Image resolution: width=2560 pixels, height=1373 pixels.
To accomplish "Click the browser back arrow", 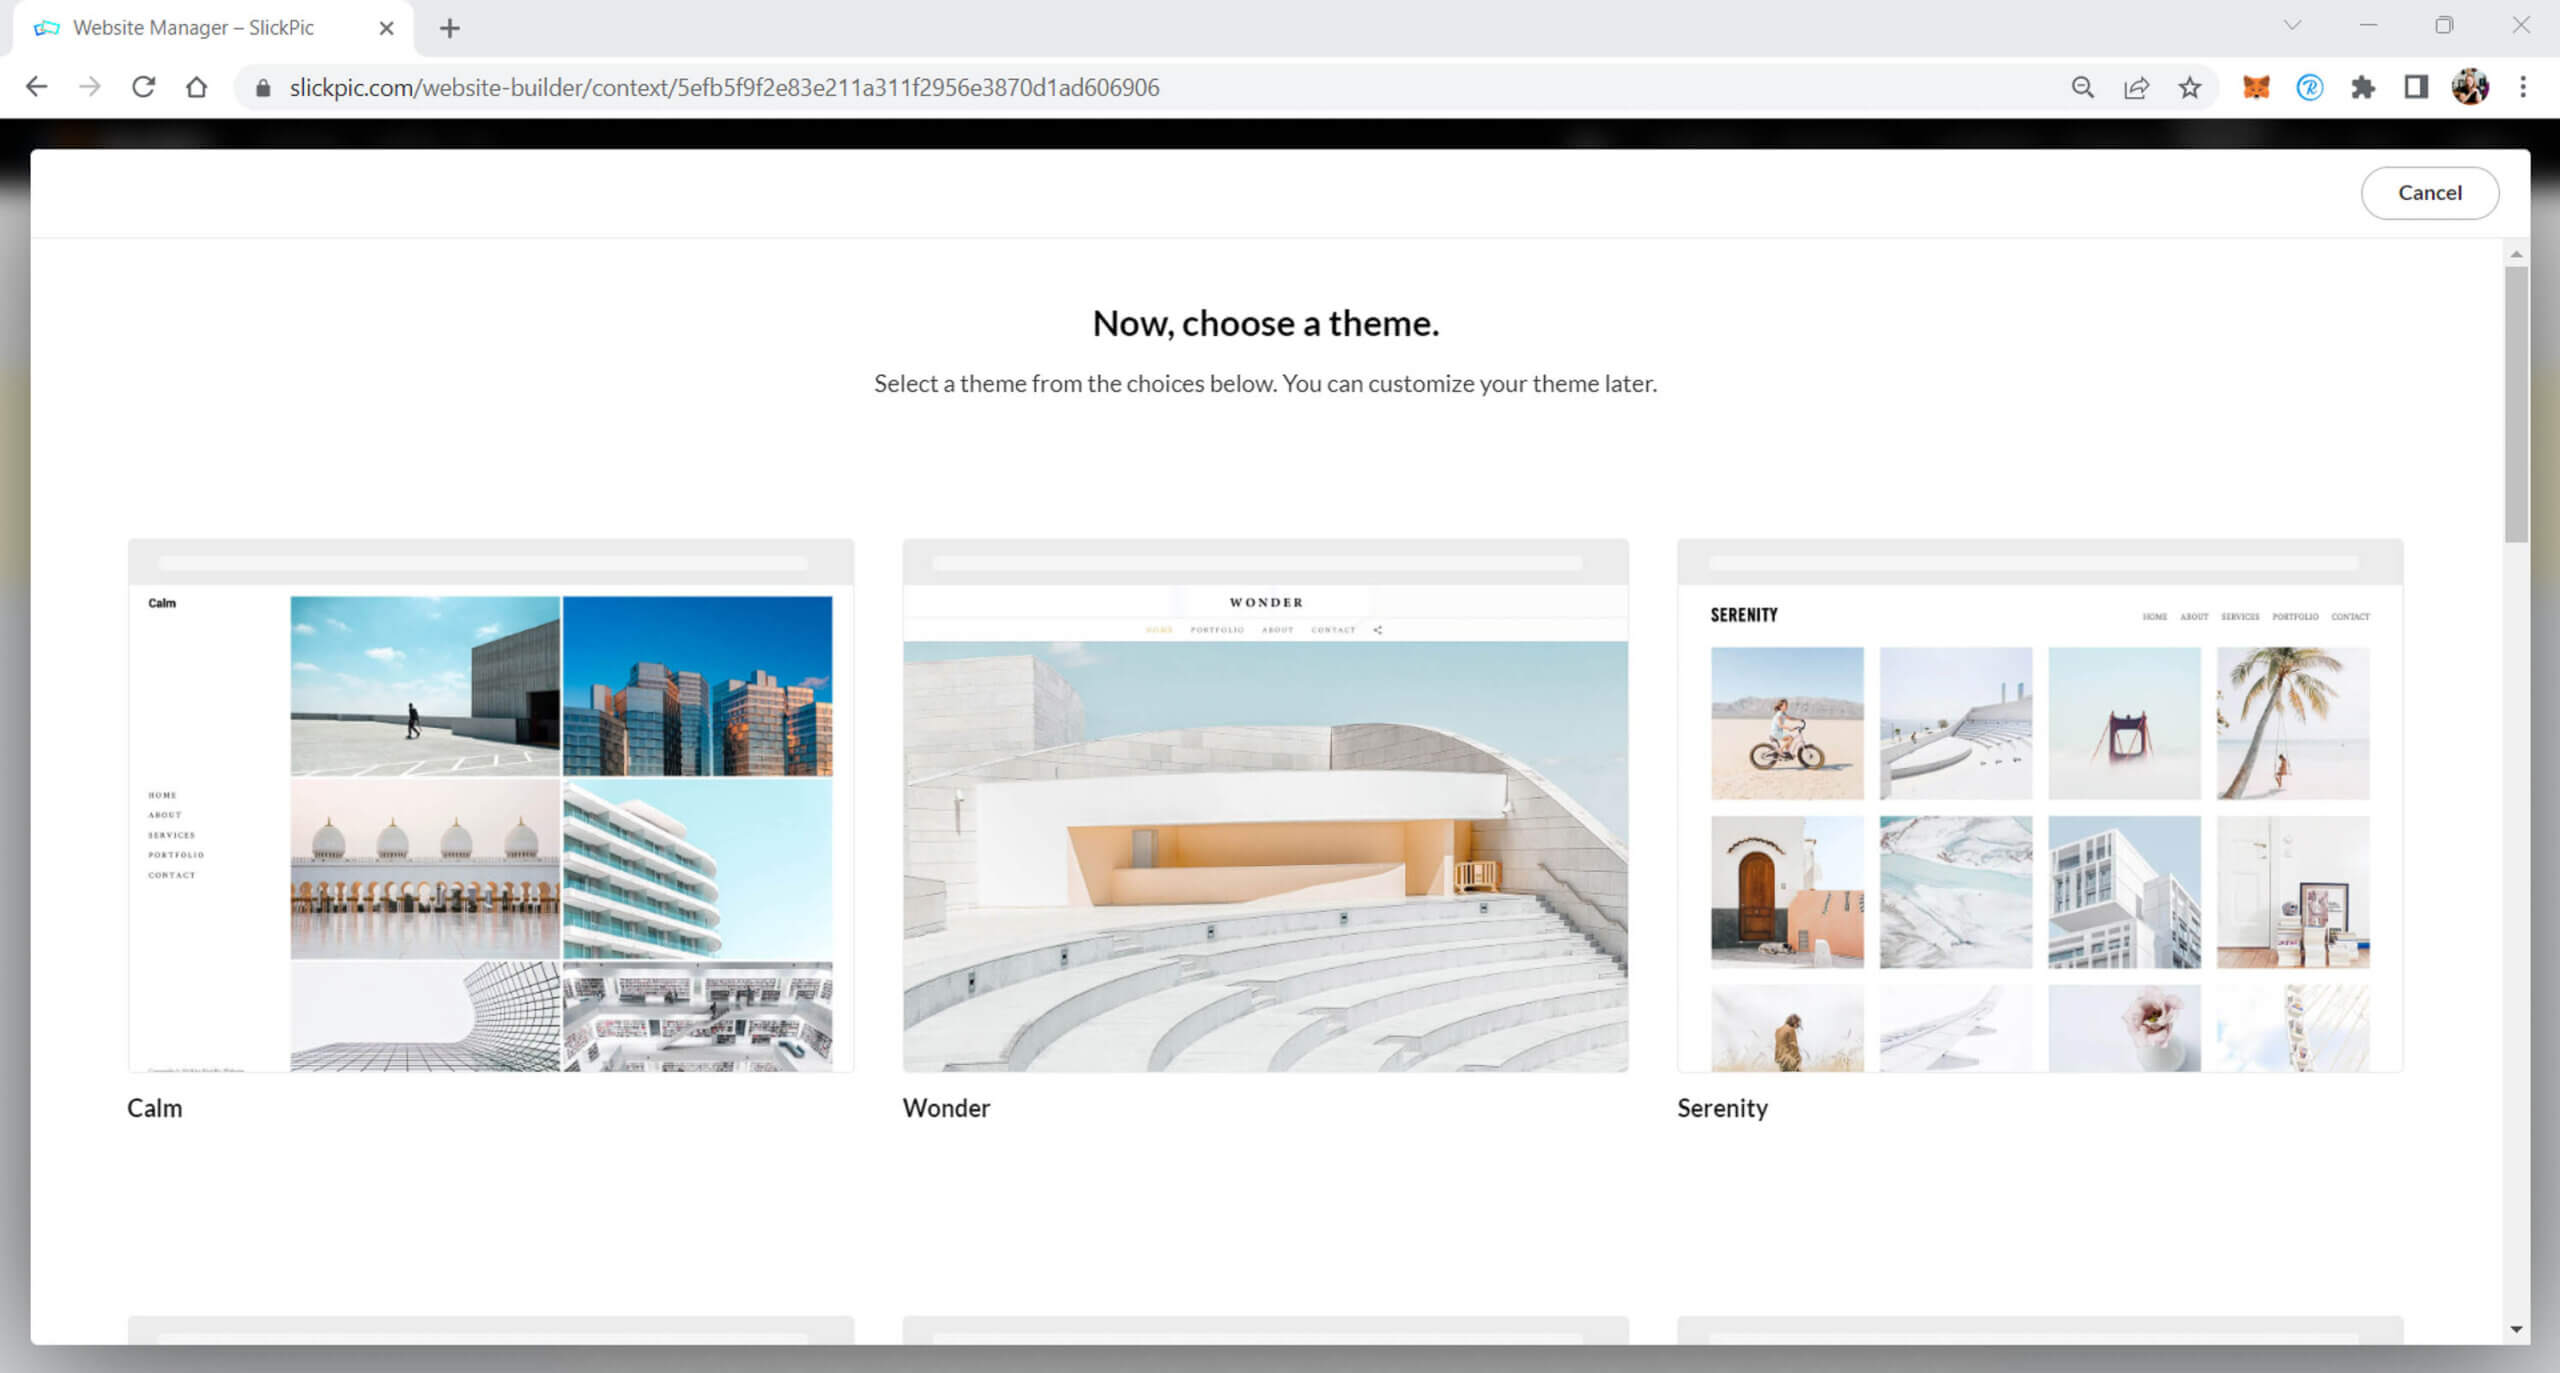I will tap(37, 87).
